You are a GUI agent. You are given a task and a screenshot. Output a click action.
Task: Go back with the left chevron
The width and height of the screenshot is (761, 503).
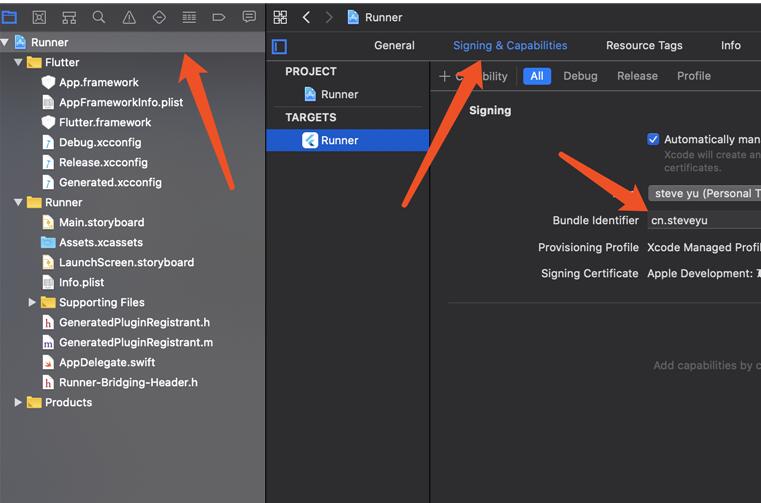click(306, 17)
